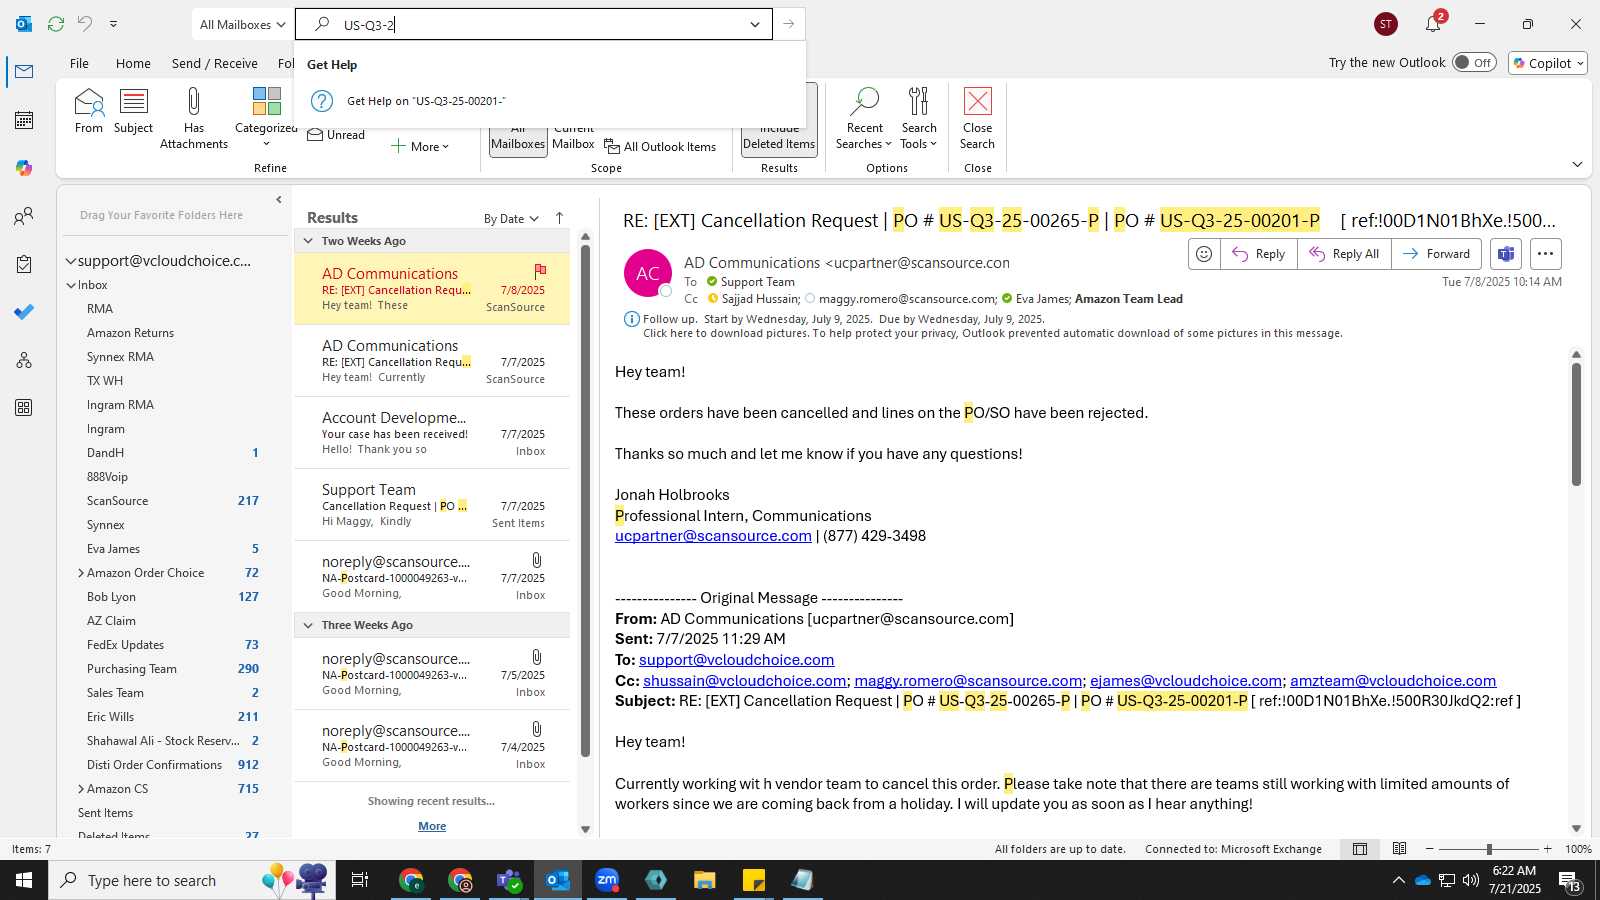Open the To Do checkmark icon
Image resolution: width=1600 pixels, height=900 pixels.
(x=24, y=312)
